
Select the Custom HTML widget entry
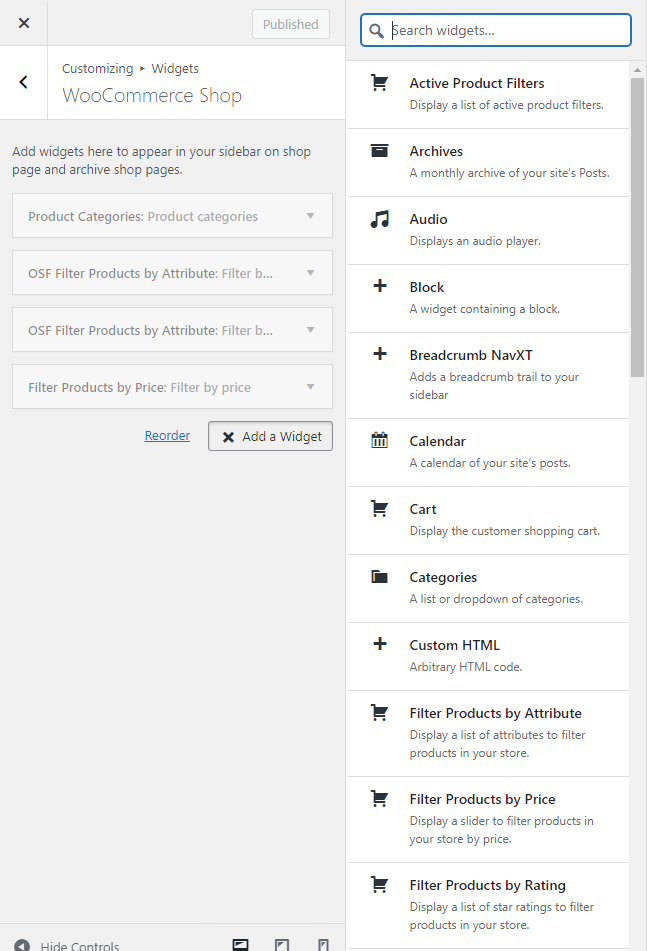pyautogui.click(x=488, y=656)
